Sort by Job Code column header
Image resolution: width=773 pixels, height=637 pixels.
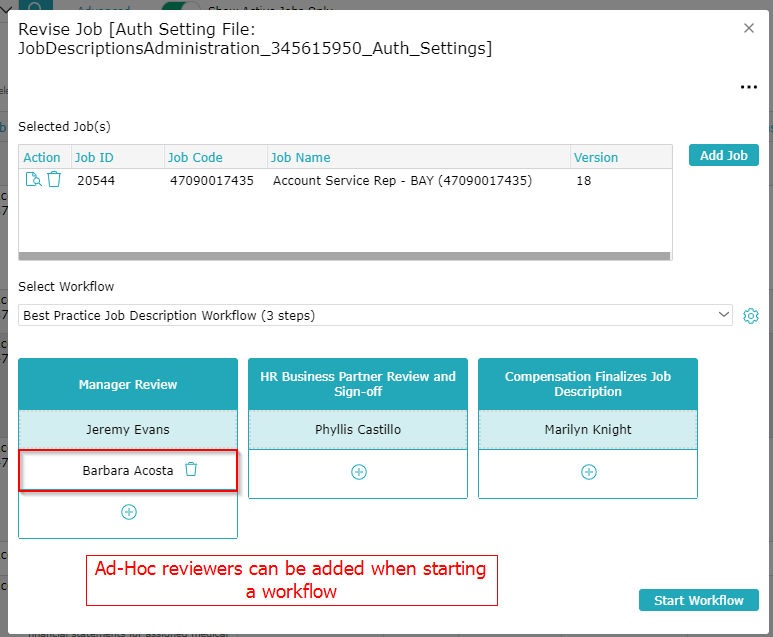[195, 157]
